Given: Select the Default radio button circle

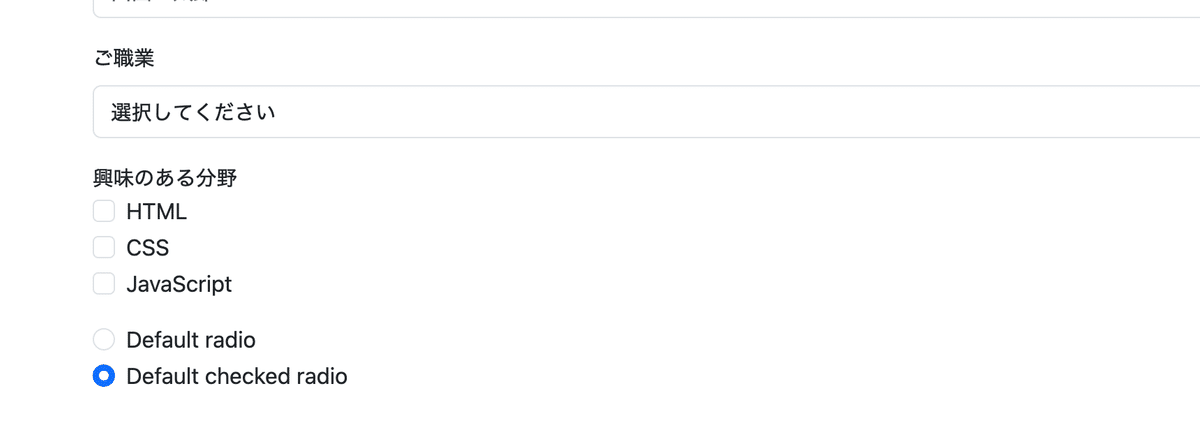Looking at the screenshot, I should [x=104, y=340].
